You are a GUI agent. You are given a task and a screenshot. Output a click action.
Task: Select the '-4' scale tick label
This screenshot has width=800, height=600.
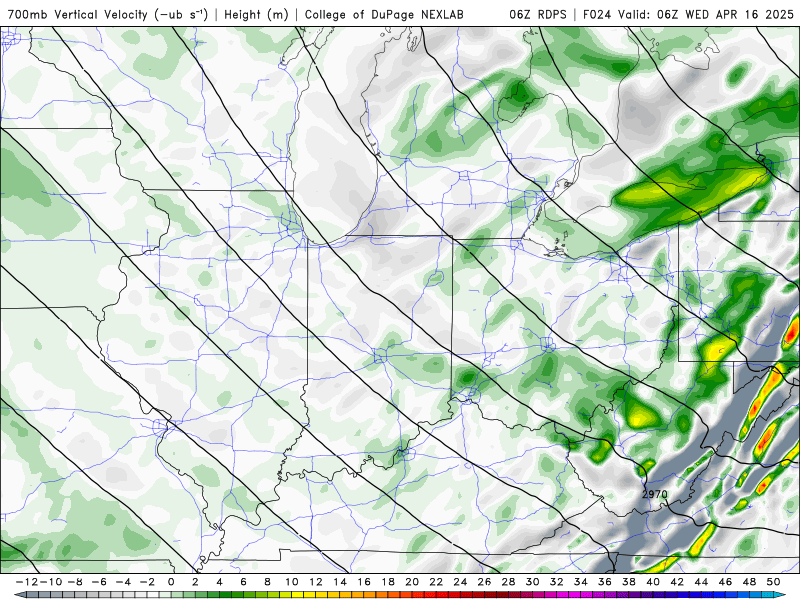(x=123, y=582)
